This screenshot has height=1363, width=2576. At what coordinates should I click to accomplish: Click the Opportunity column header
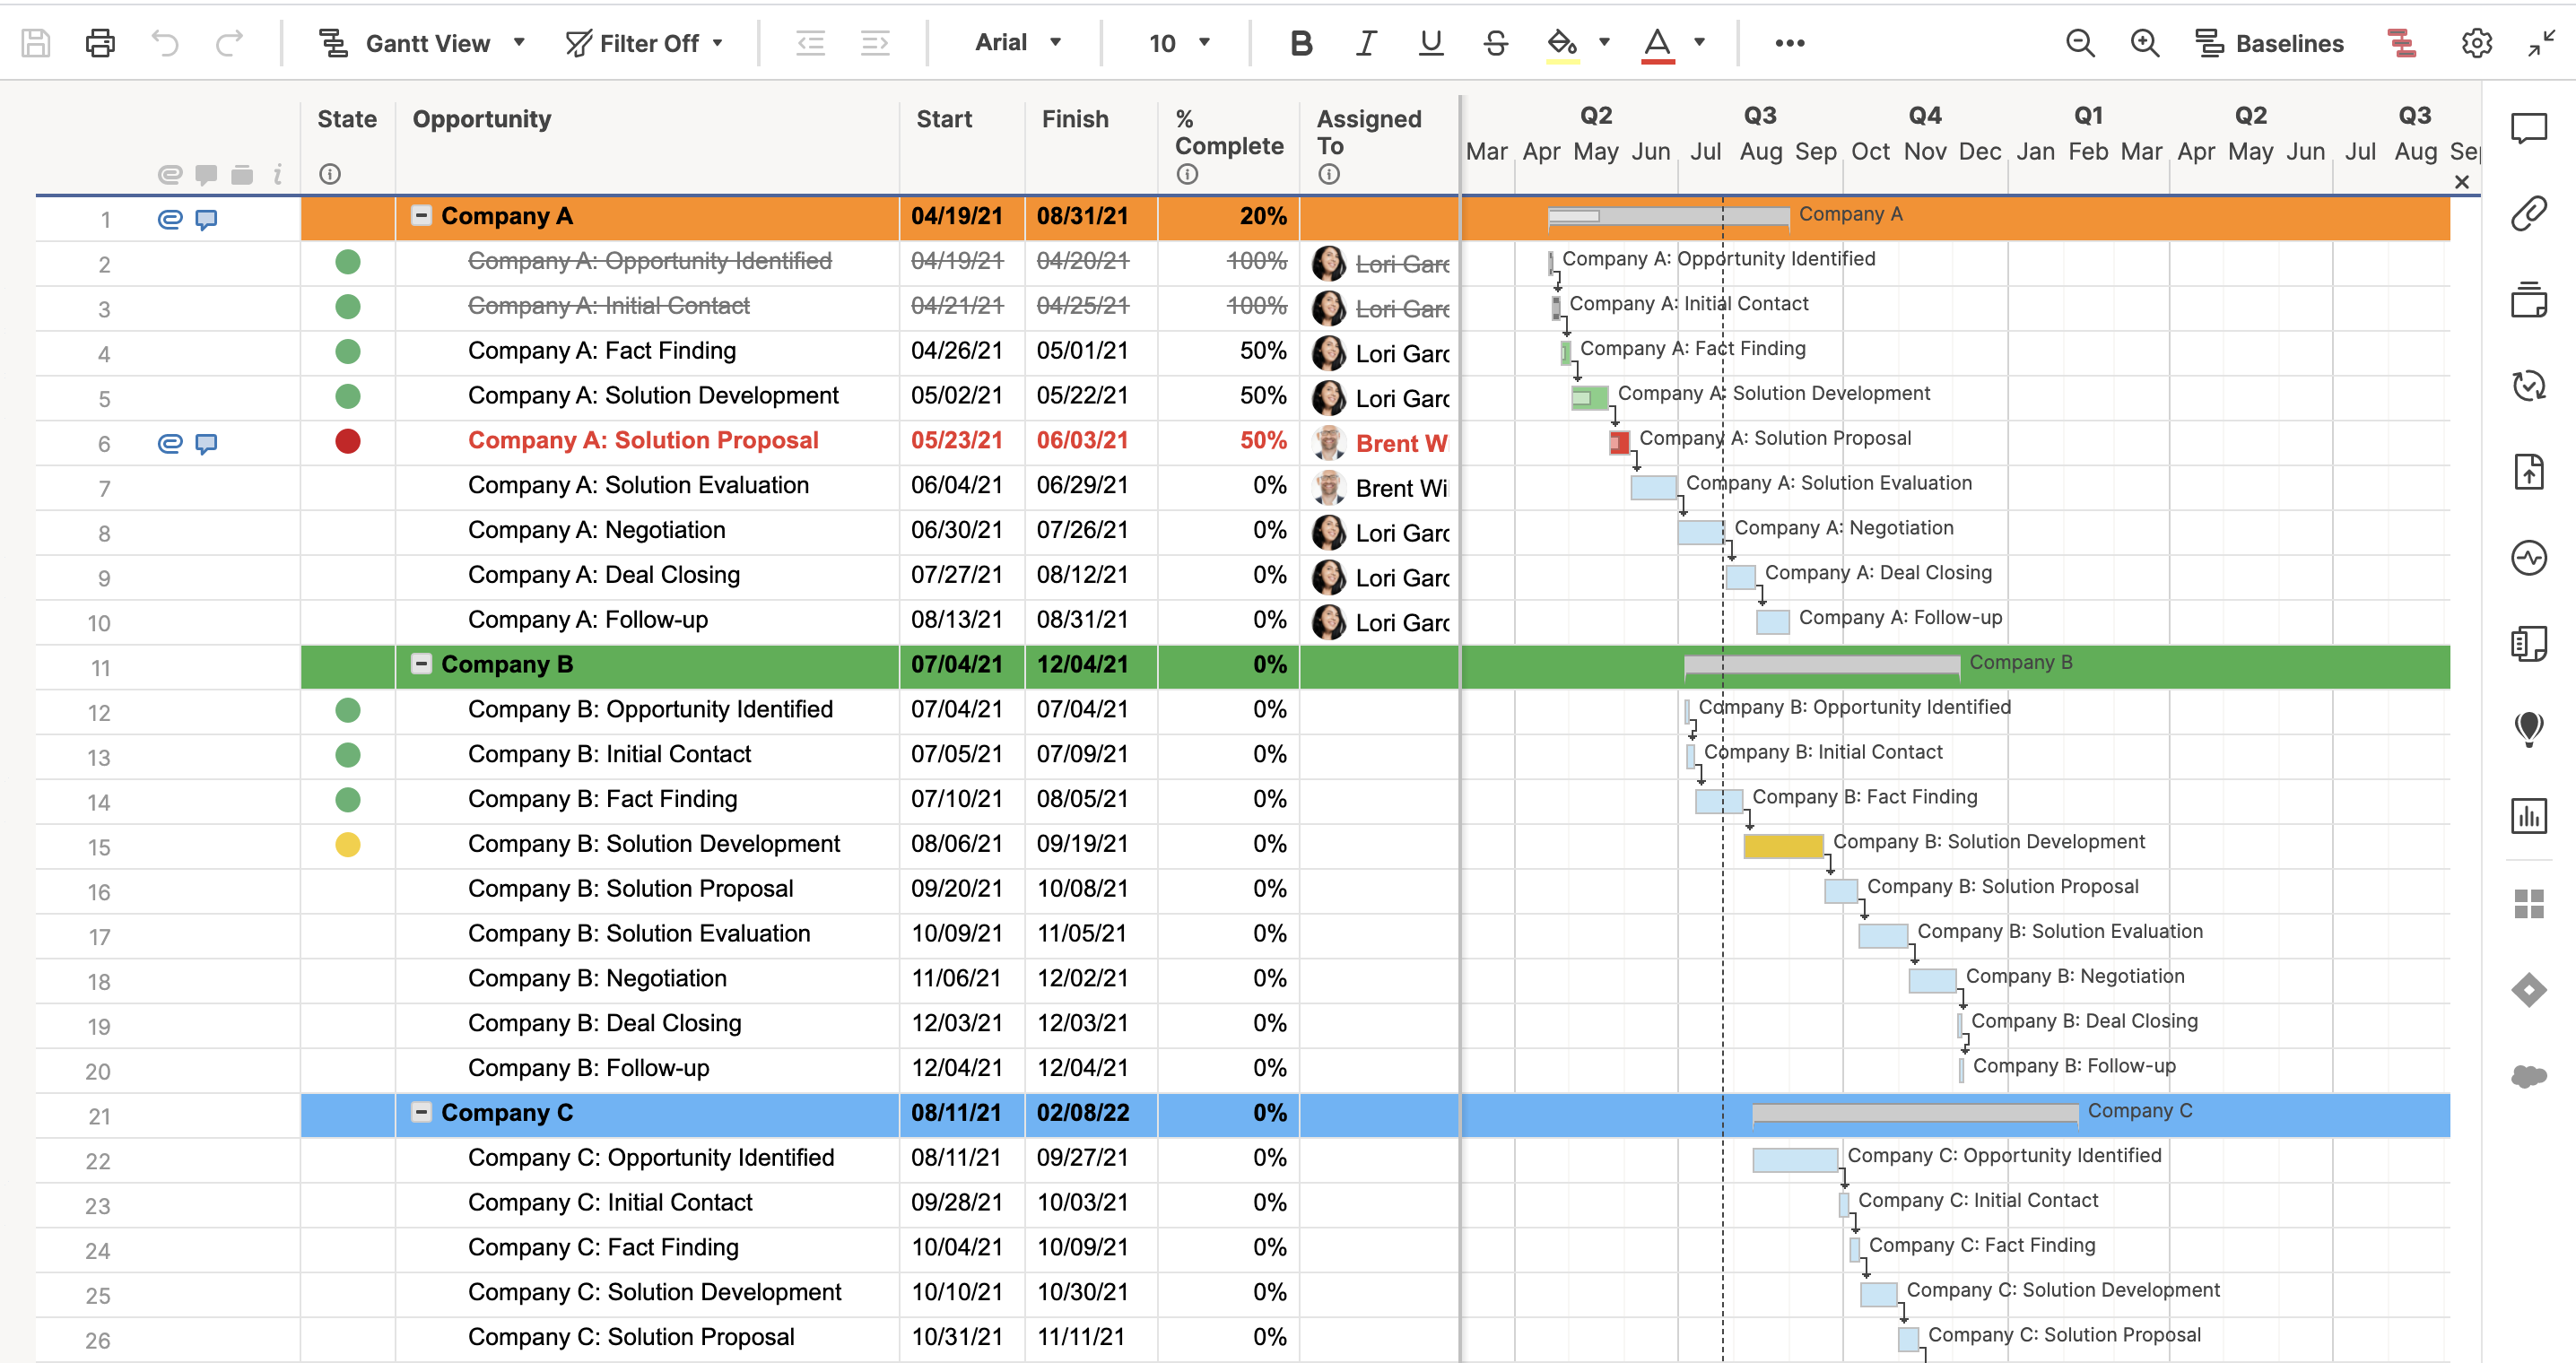tap(482, 119)
